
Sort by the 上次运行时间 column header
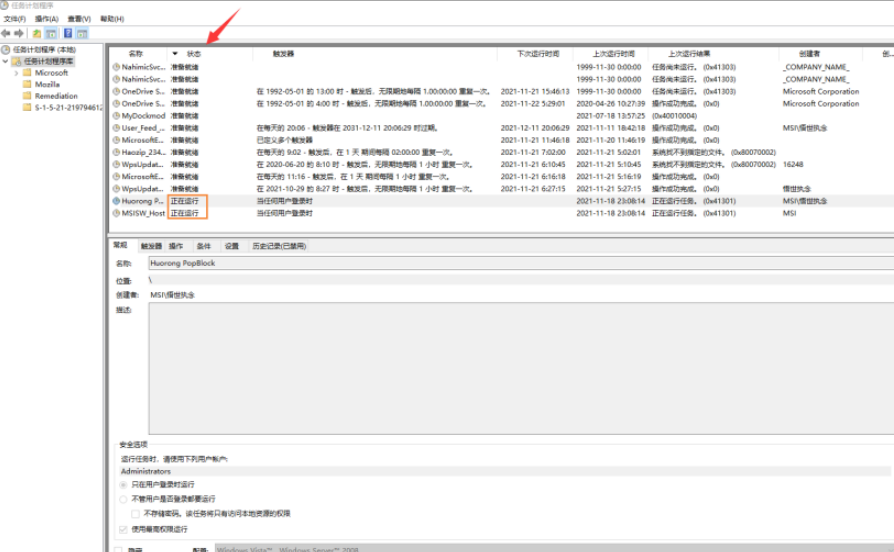(613, 54)
